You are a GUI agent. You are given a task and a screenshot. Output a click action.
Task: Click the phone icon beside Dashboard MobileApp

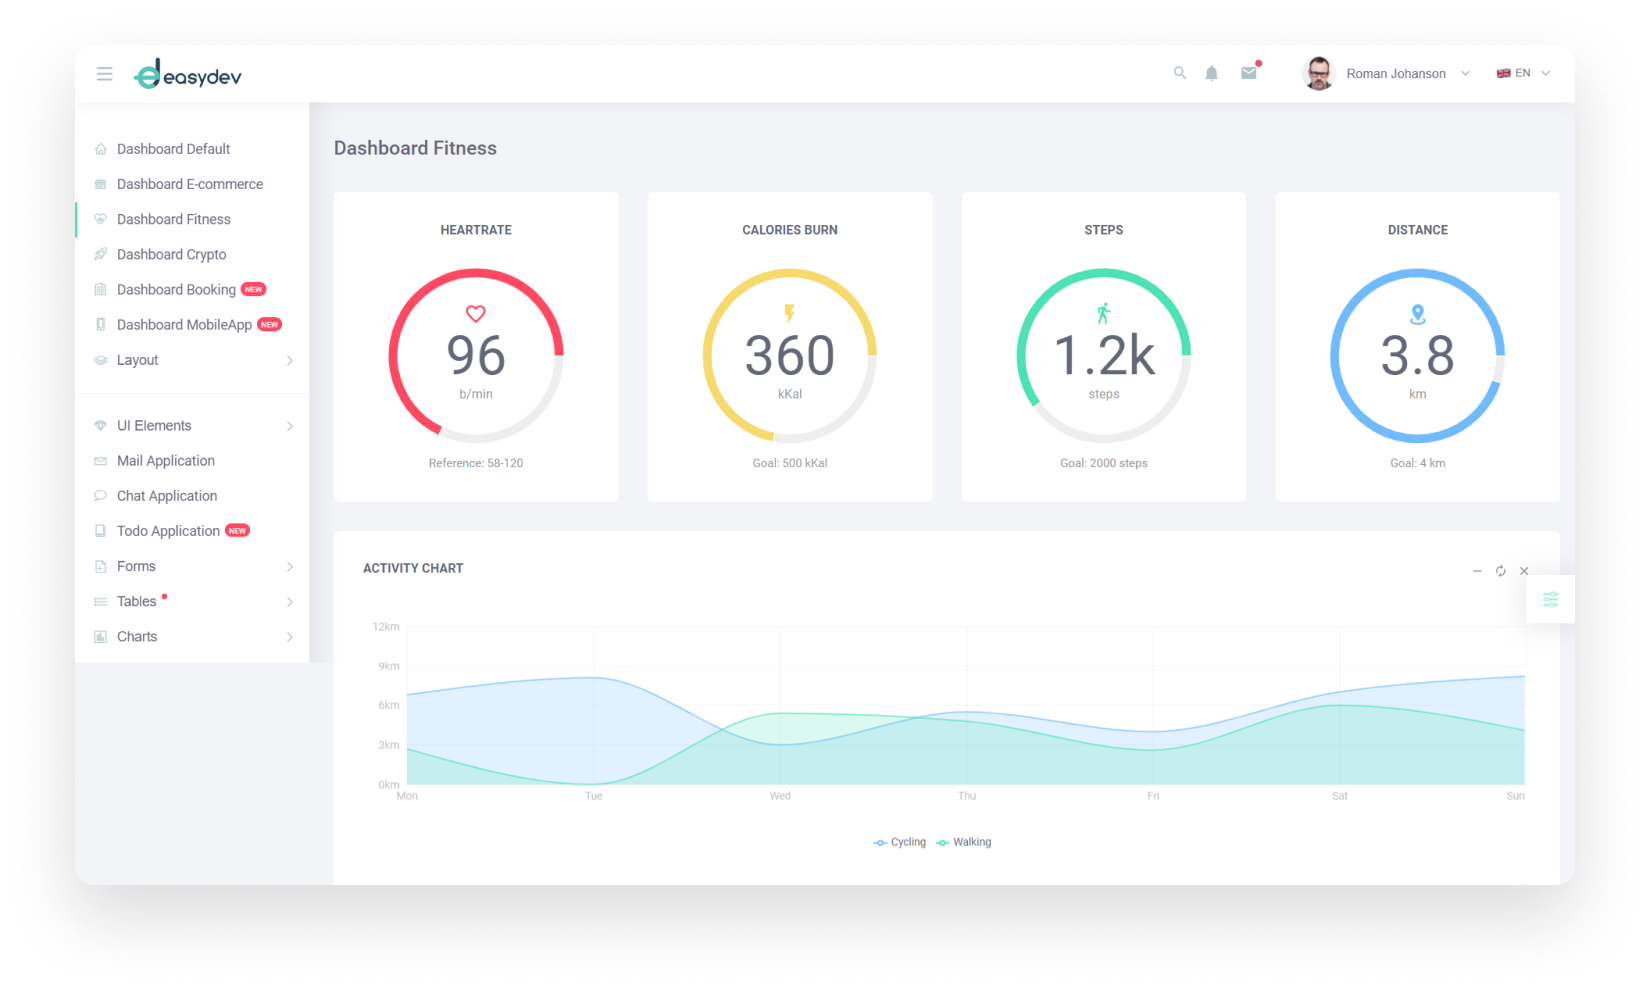tap(100, 324)
